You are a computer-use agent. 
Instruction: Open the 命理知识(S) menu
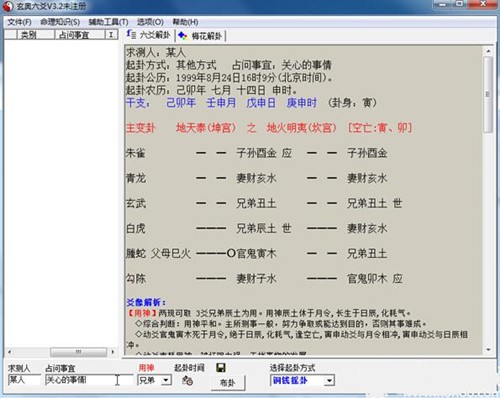pyautogui.click(x=60, y=22)
